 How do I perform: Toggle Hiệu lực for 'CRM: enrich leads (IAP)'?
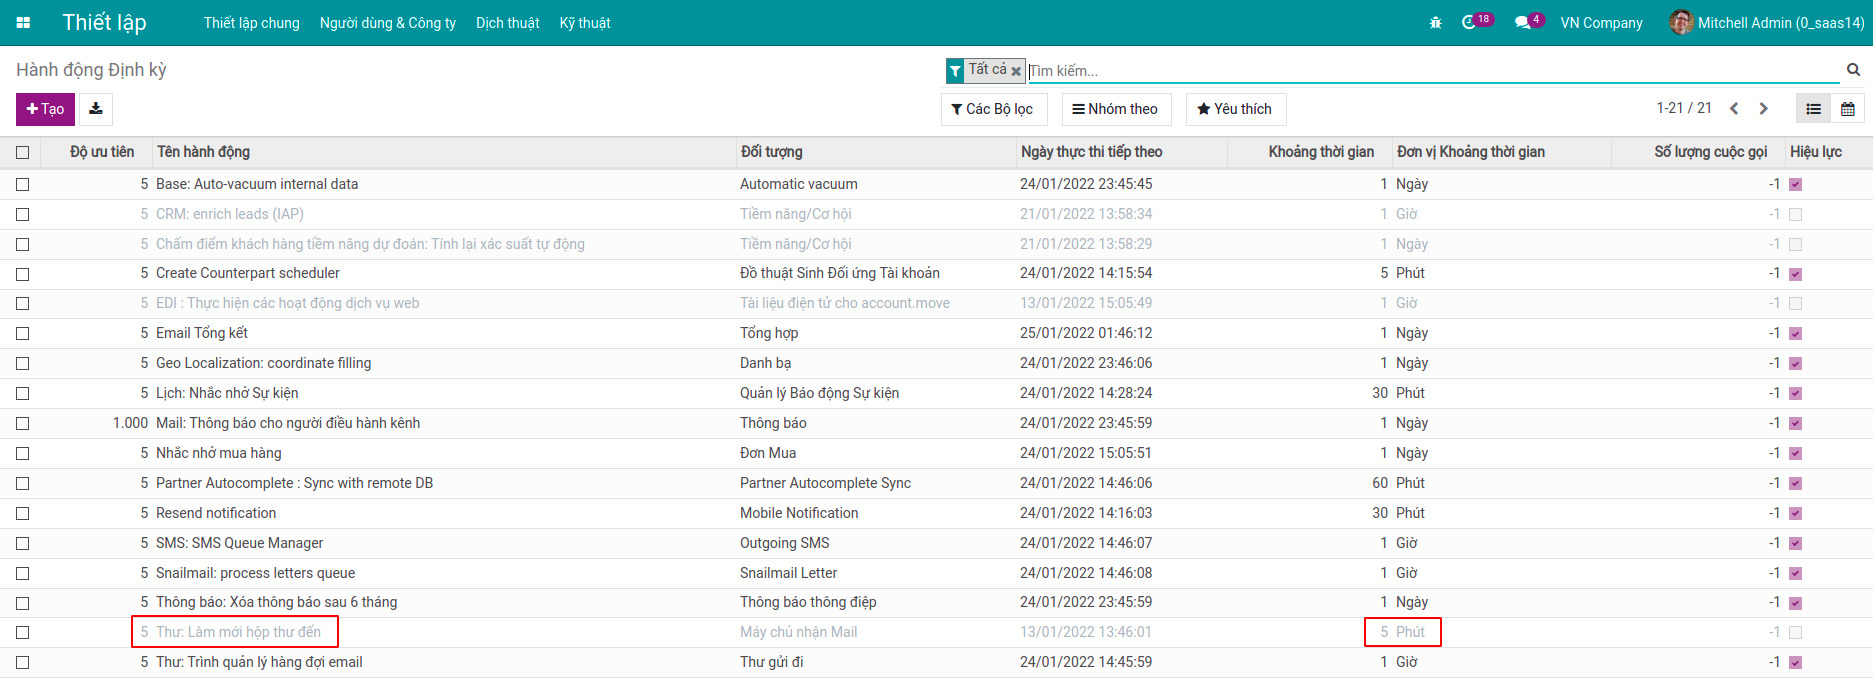coord(1795,214)
